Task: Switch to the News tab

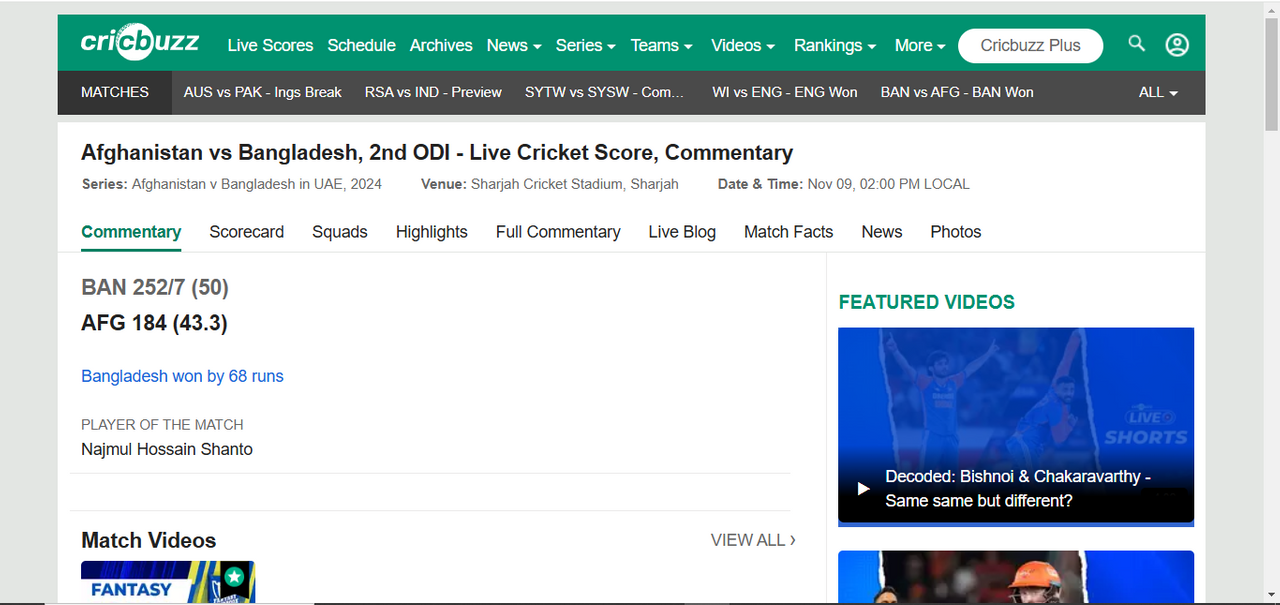Action: click(x=882, y=232)
